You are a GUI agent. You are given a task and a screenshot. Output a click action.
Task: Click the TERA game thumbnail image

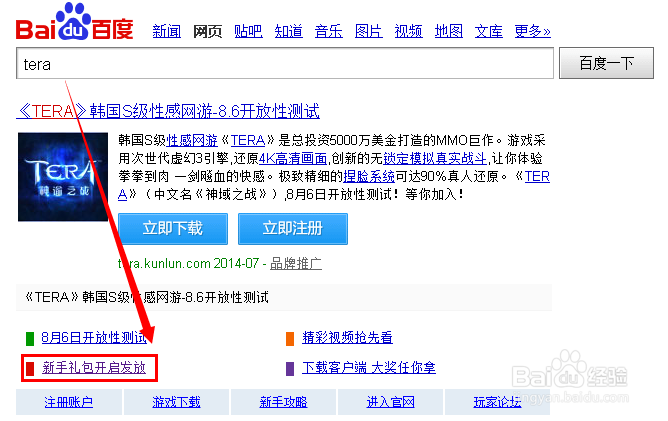(x=63, y=177)
